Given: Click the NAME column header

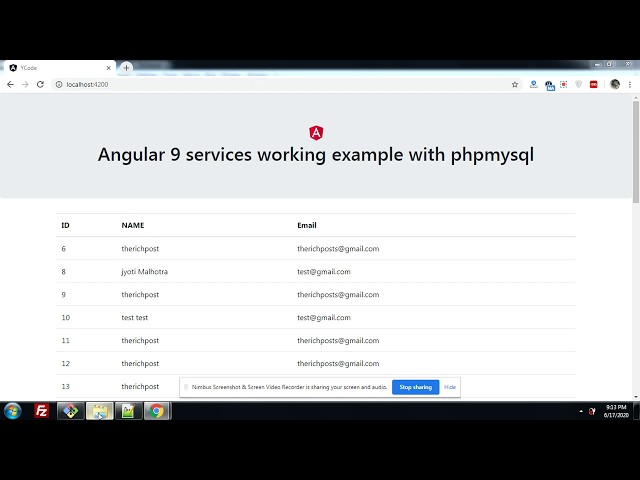Looking at the screenshot, I should click(133, 225).
